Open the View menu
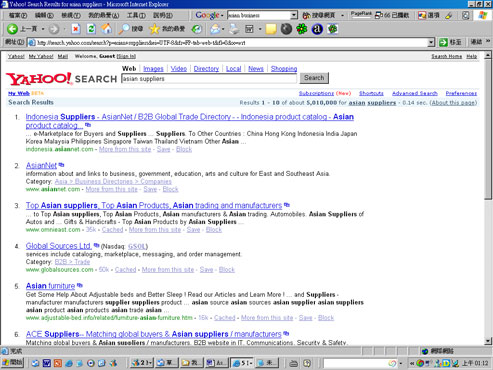This screenshot has width=493, height=370. tap(71, 15)
